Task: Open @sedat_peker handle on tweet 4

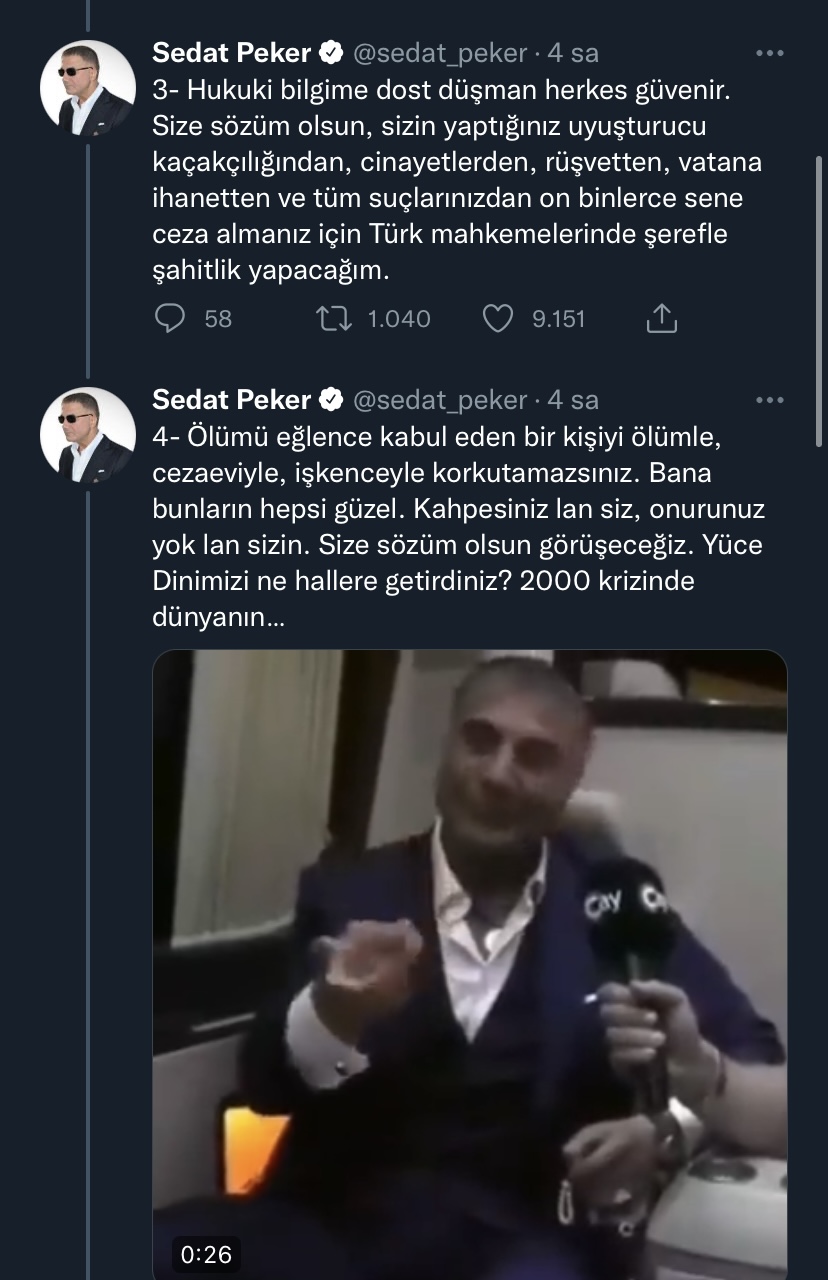Action: (439, 400)
